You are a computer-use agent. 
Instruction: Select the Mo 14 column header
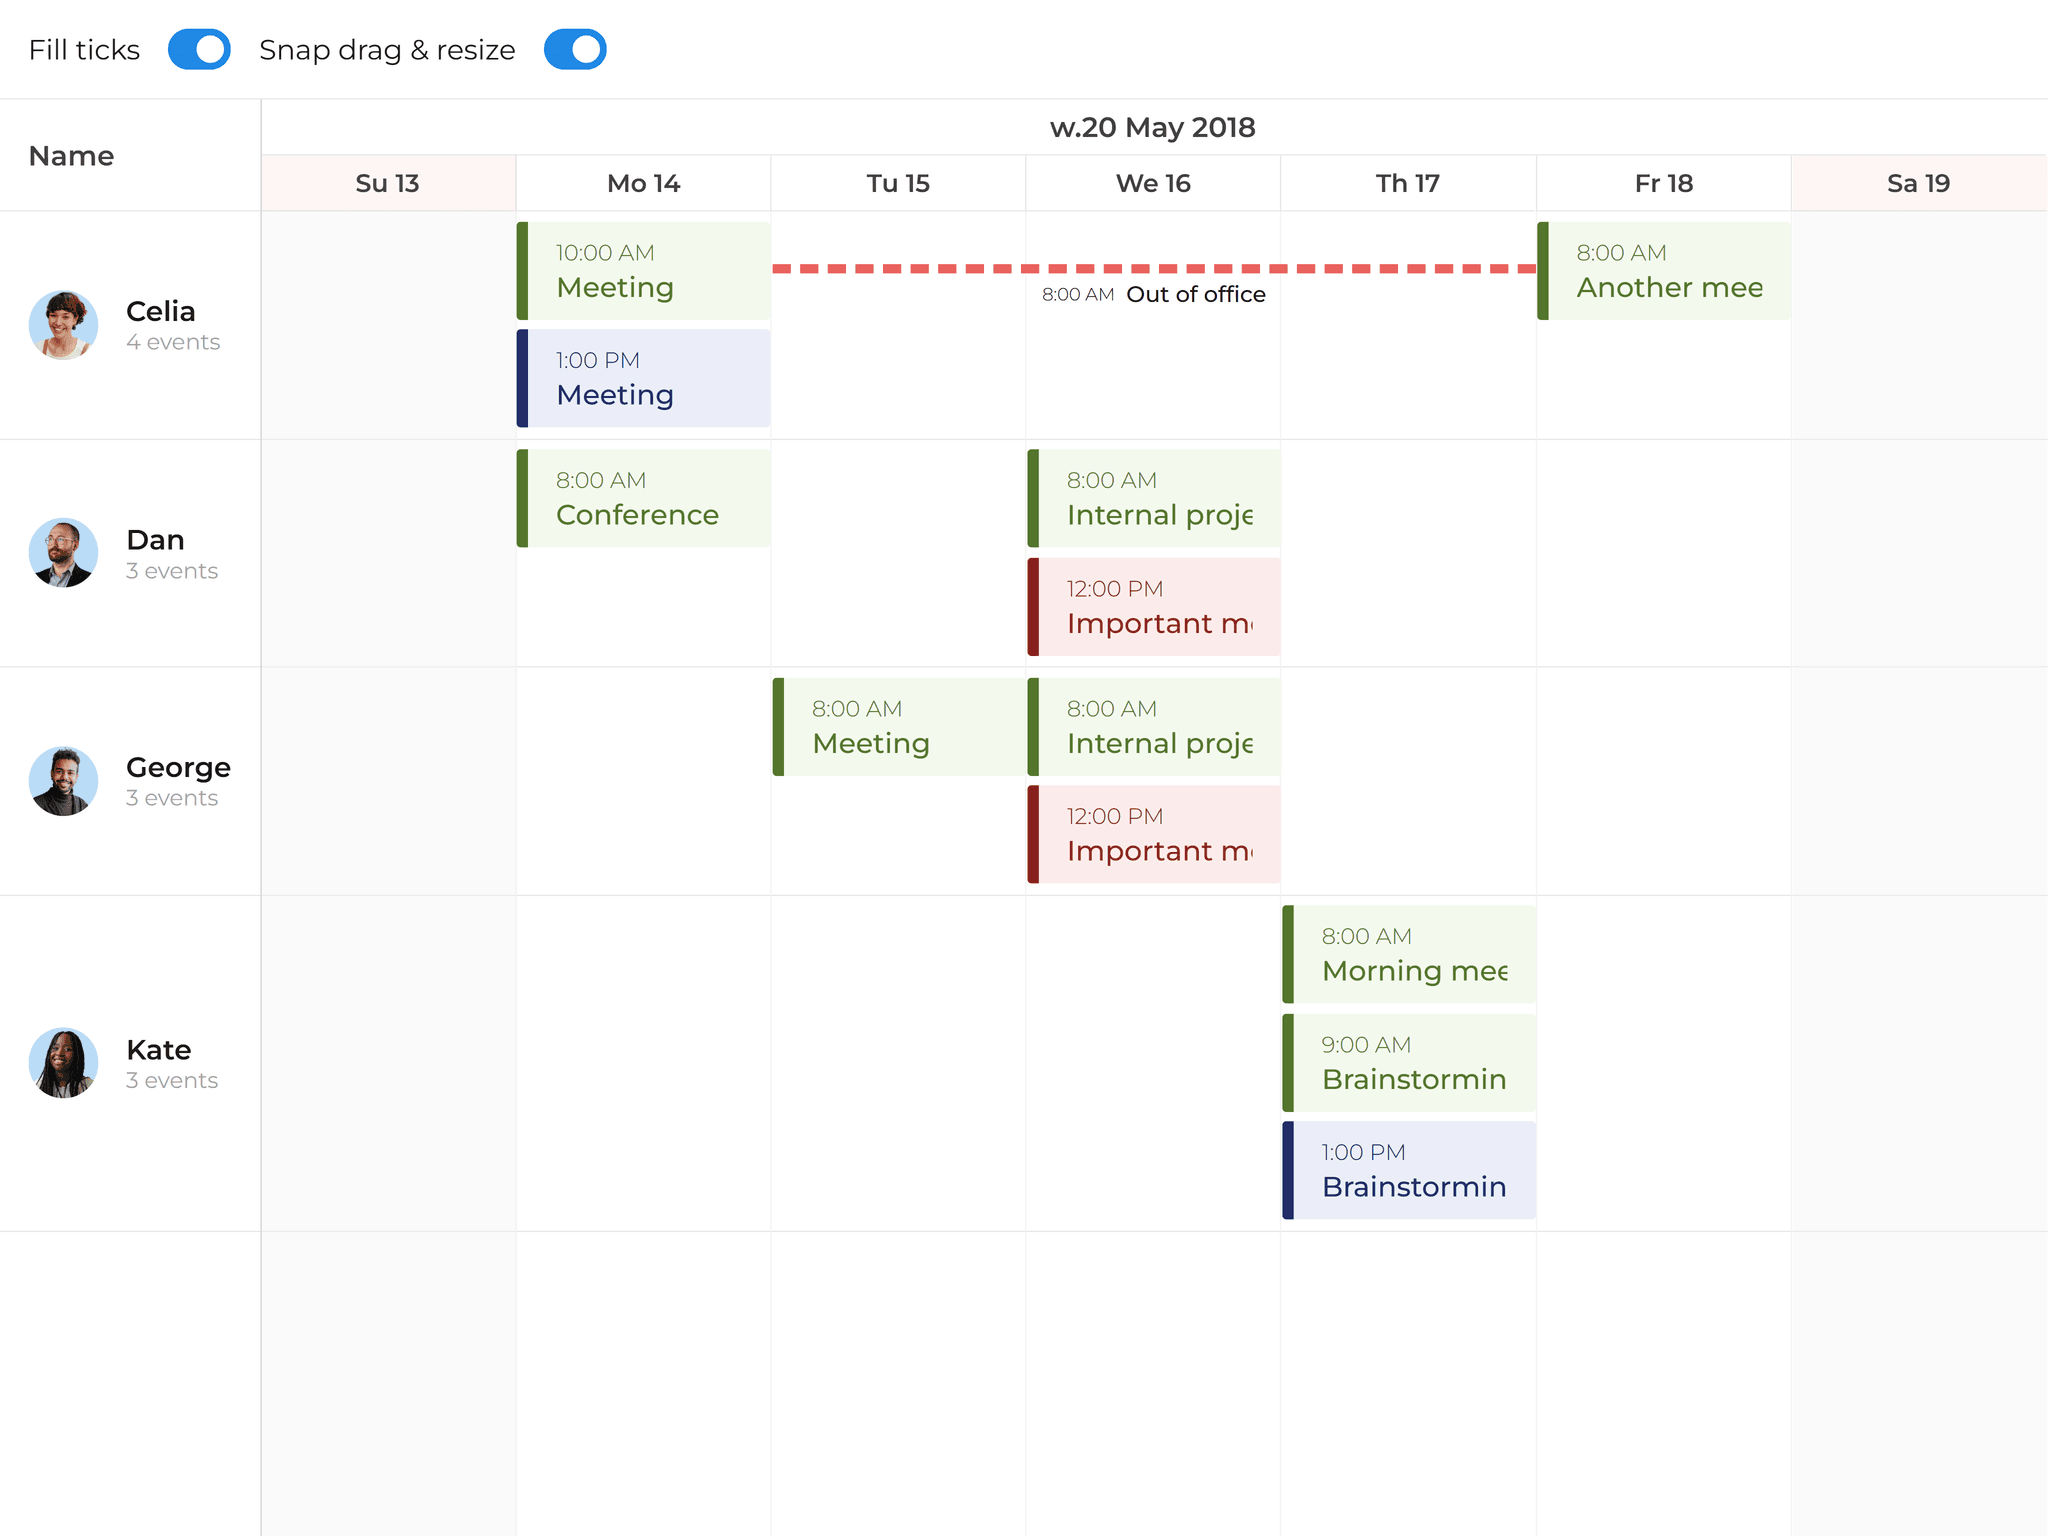point(643,183)
